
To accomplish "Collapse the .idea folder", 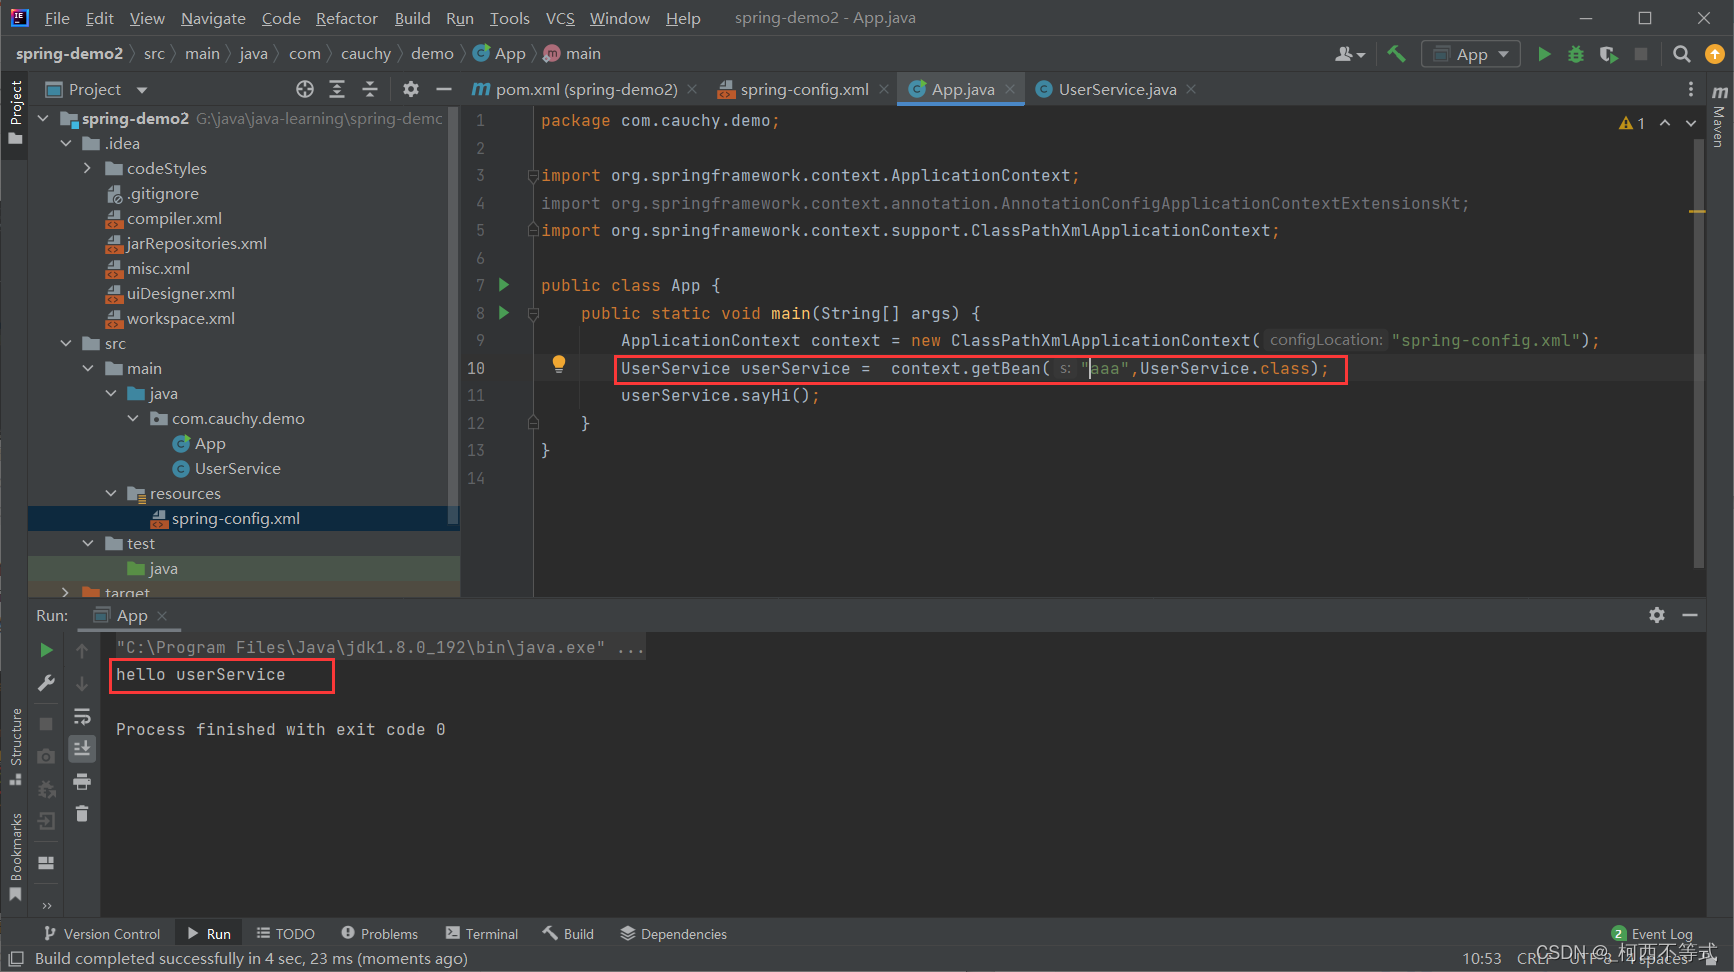I will (65, 143).
